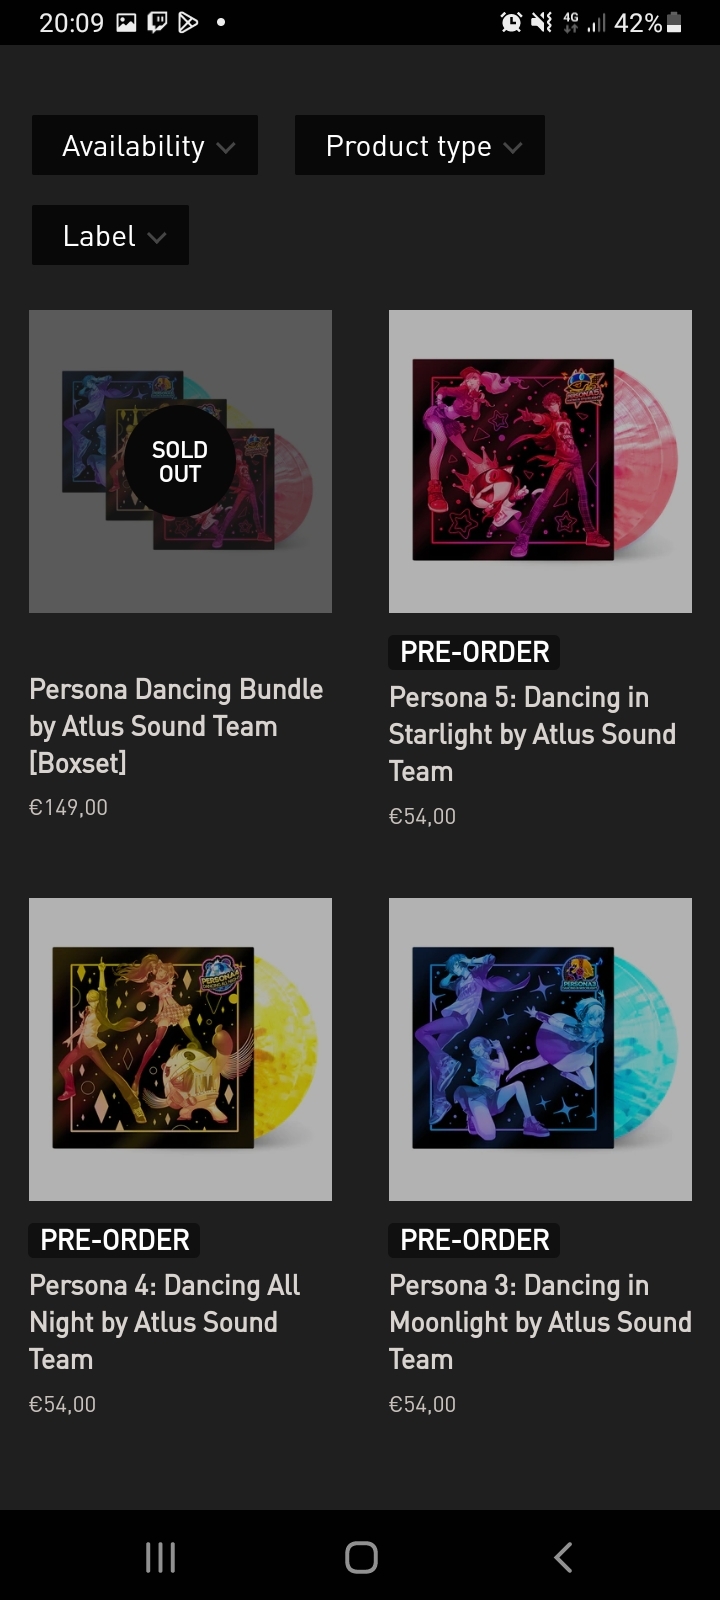
Task: Tap the muted sound status icon
Action: (x=541, y=22)
